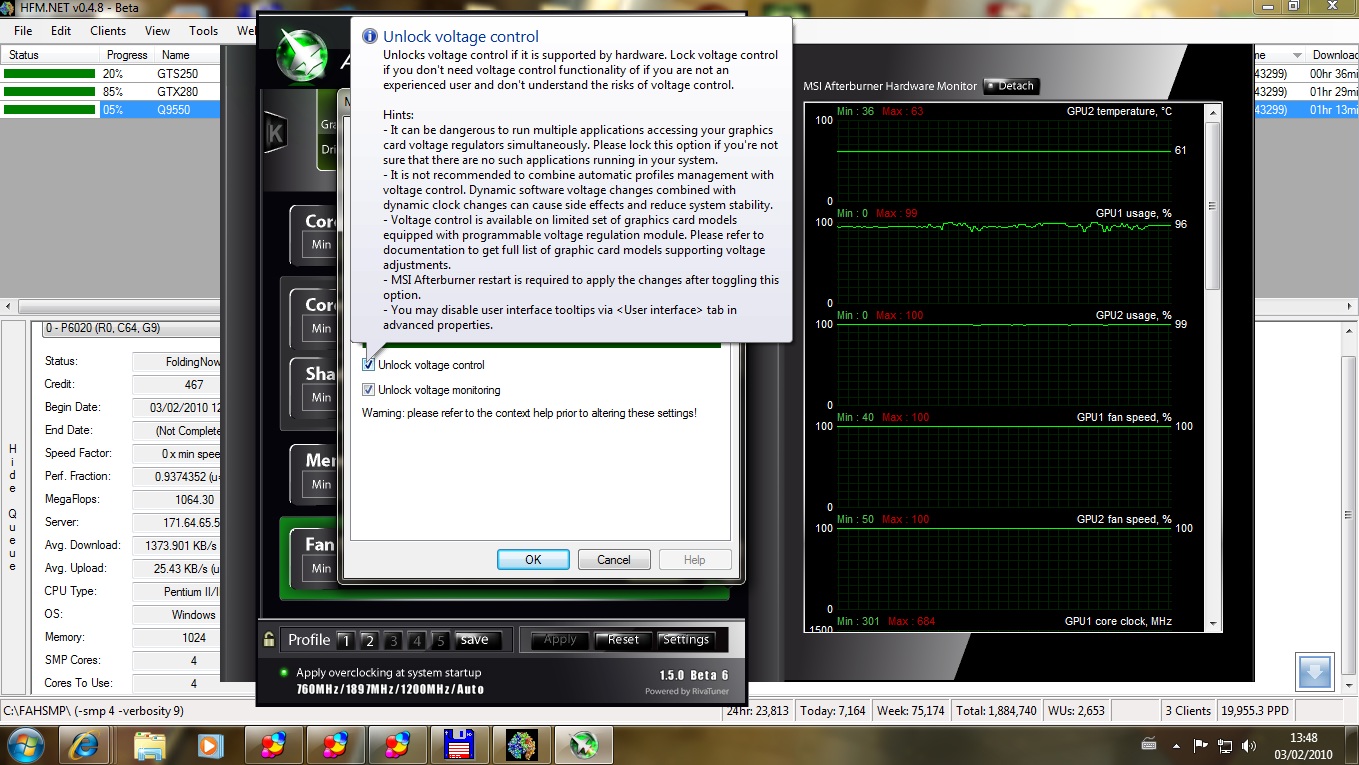Open Windows Media Player from the taskbar
Image resolution: width=1359 pixels, height=765 pixels.
210,745
